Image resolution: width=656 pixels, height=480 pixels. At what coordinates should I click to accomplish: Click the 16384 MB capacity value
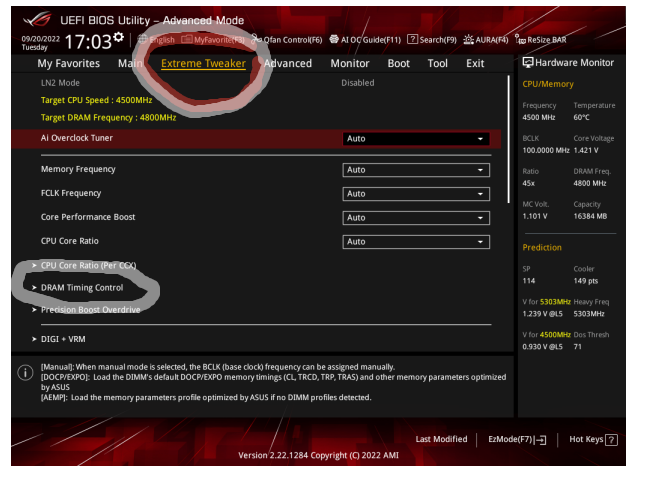pos(590,216)
